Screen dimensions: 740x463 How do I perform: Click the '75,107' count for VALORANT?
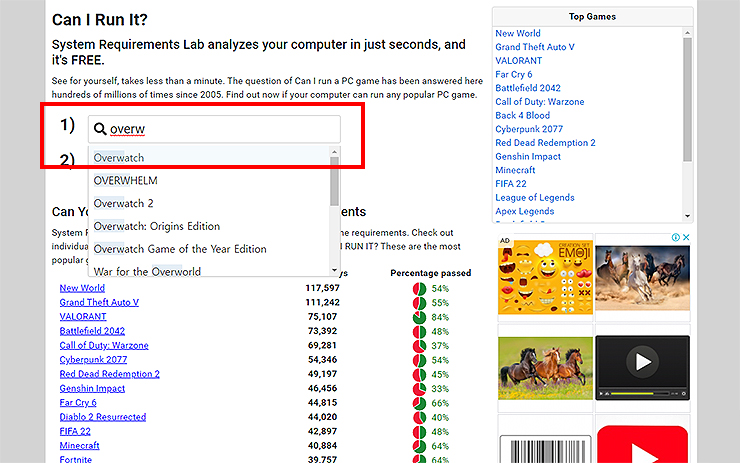[322, 317]
